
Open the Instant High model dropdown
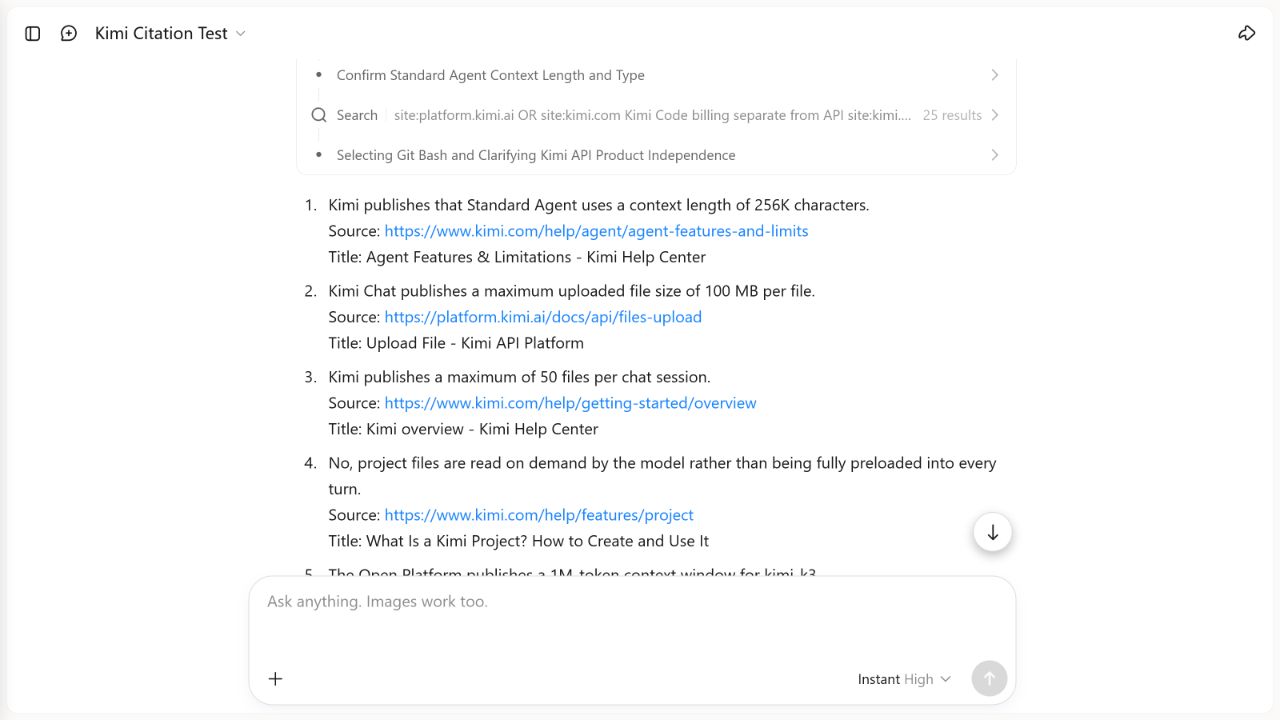point(904,679)
